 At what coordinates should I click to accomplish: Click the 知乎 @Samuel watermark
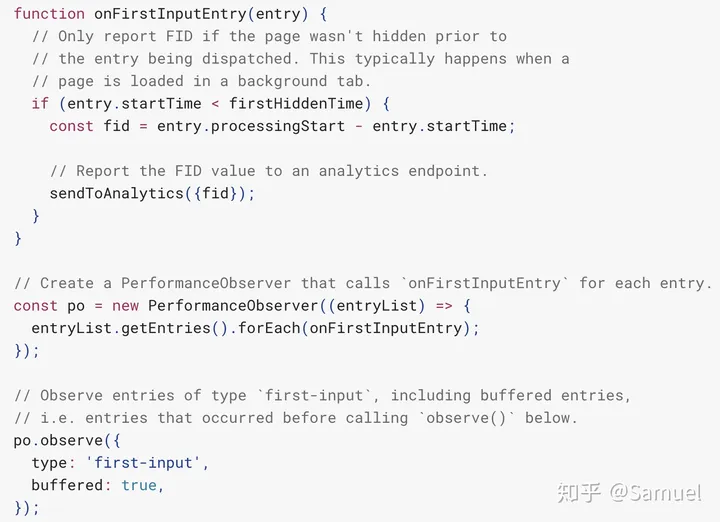click(629, 492)
